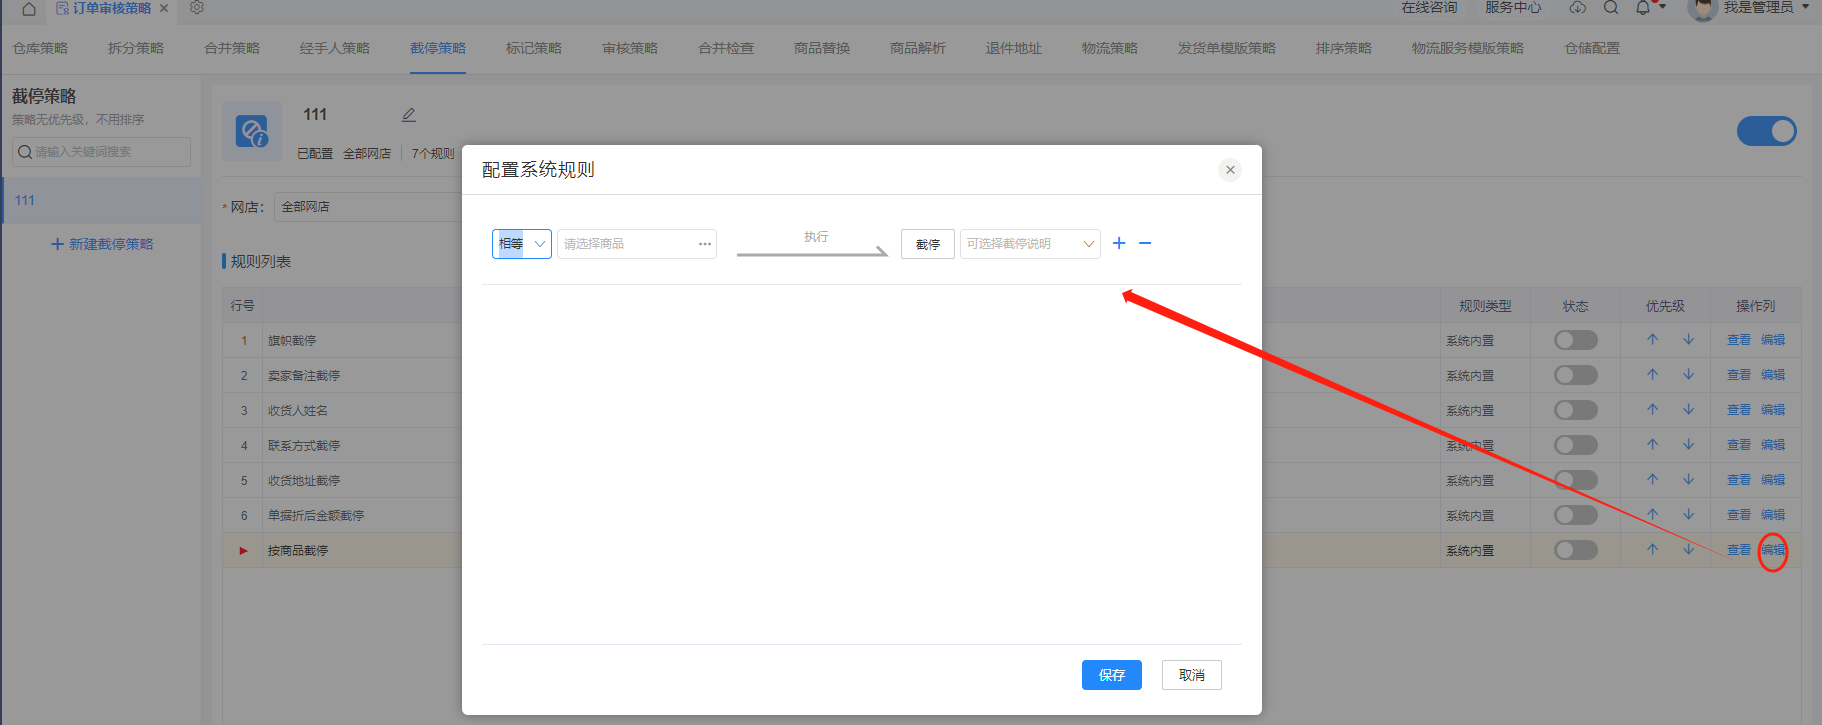The height and width of the screenshot is (725, 1822).
Task: Toggle the strategy 111 enable switch
Action: pyautogui.click(x=1767, y=131)
